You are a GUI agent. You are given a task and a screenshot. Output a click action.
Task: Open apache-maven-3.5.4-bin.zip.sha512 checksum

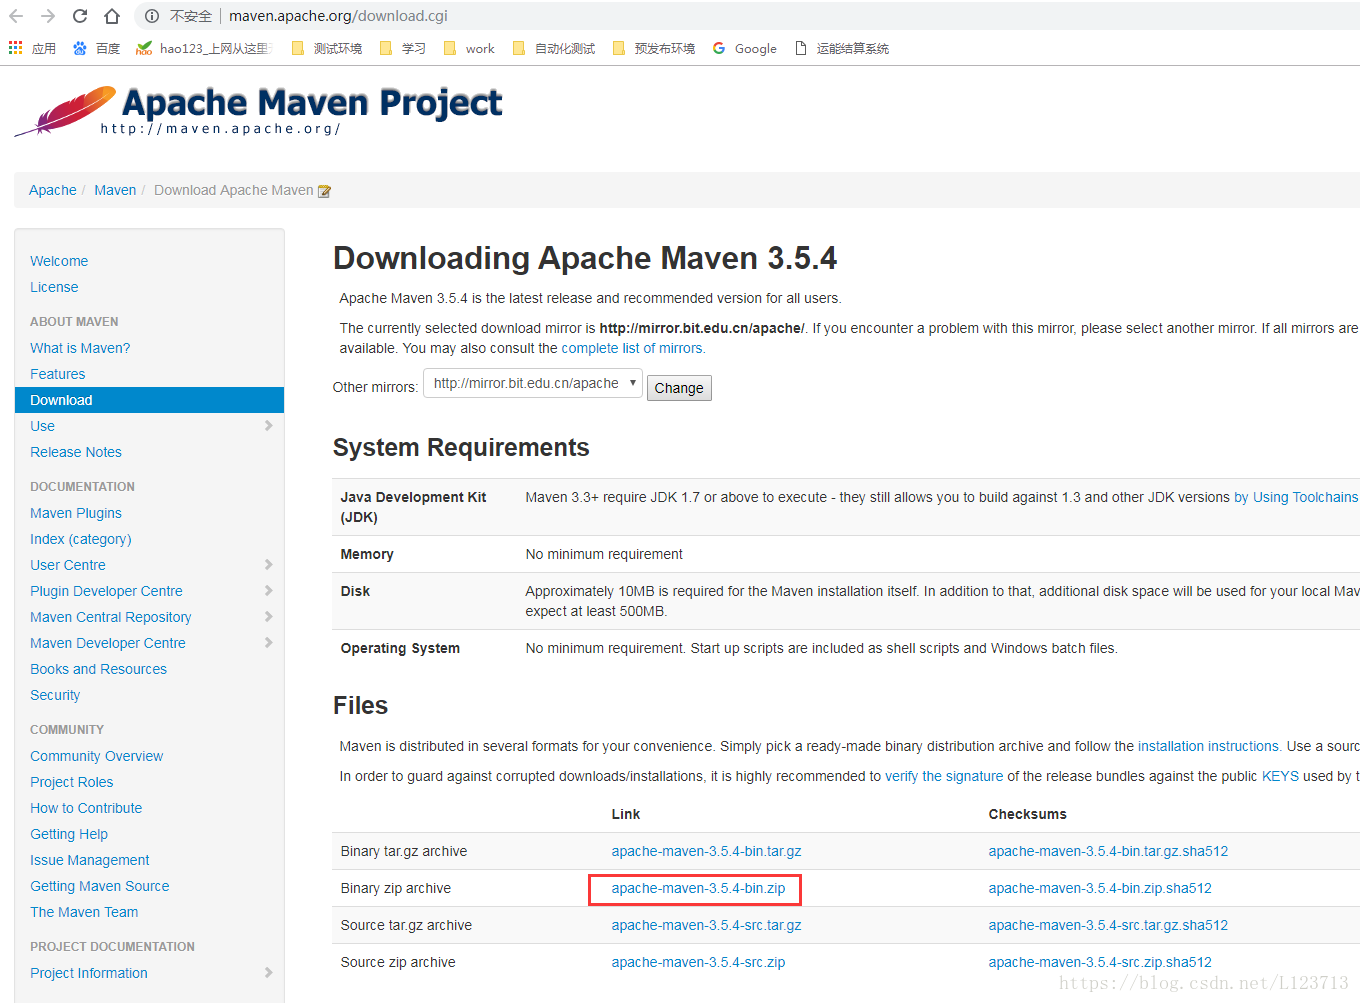pyautogui.click(x=1100, y=888)
